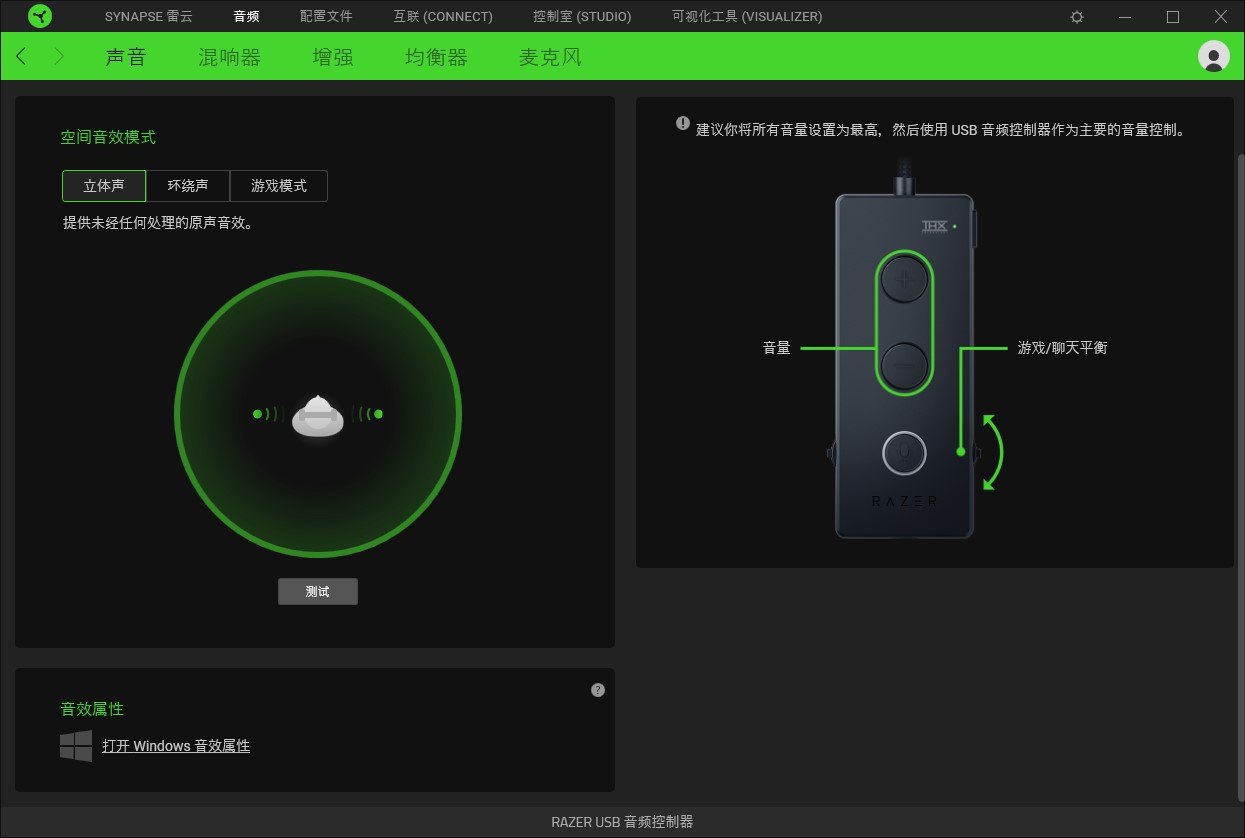This screenshot has width=1245, height=838.
Task: Click the volume down button on device
Action: 905,366
